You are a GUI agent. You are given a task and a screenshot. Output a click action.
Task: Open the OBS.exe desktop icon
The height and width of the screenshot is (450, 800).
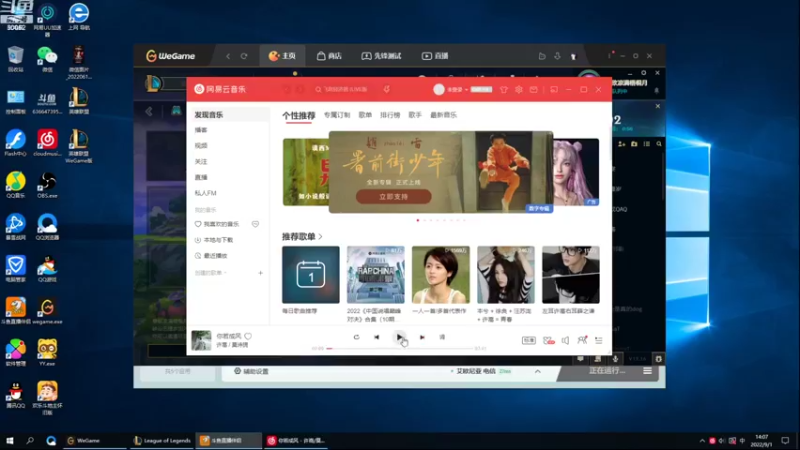coord(47,186)
